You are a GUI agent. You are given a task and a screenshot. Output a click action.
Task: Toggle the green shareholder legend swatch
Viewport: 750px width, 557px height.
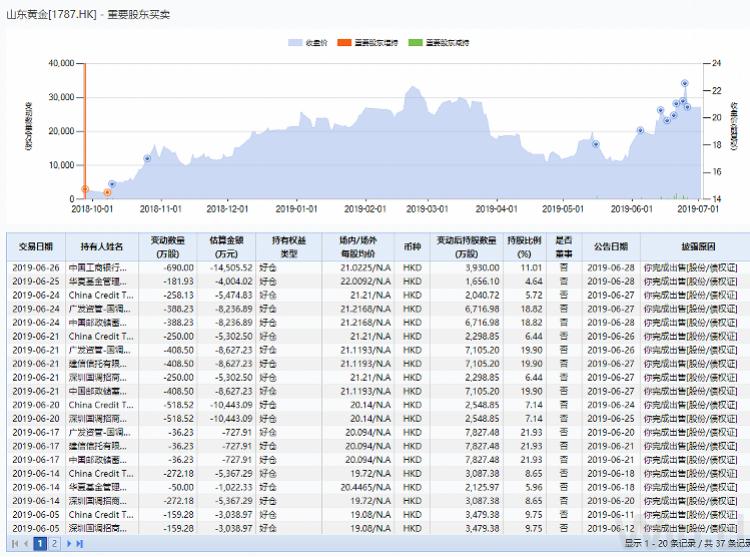[415, 43]
